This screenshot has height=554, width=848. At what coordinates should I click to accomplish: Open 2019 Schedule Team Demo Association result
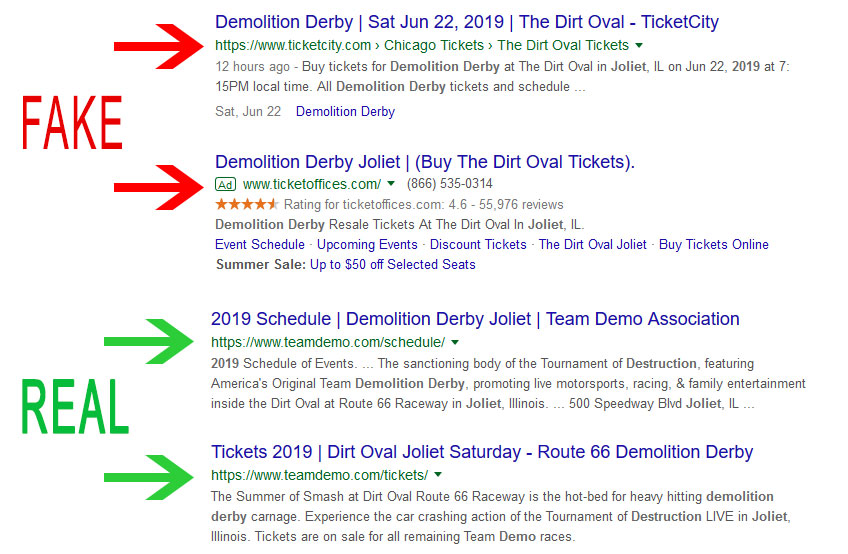click(x=475, y=319)
